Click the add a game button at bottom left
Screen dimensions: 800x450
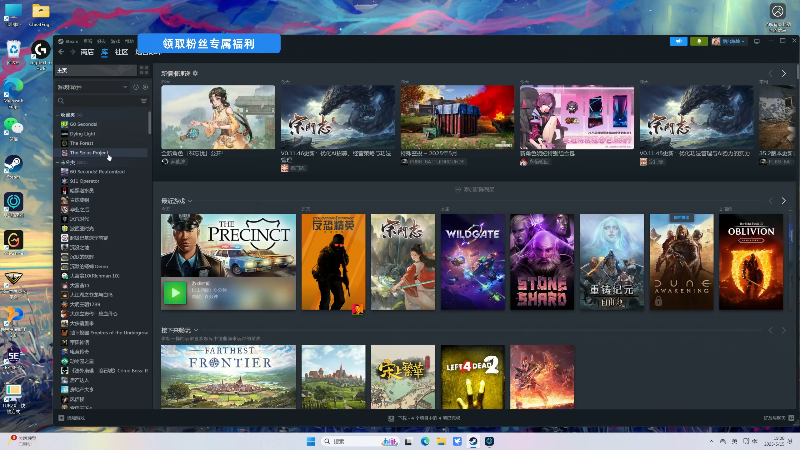tap(72, 418)
